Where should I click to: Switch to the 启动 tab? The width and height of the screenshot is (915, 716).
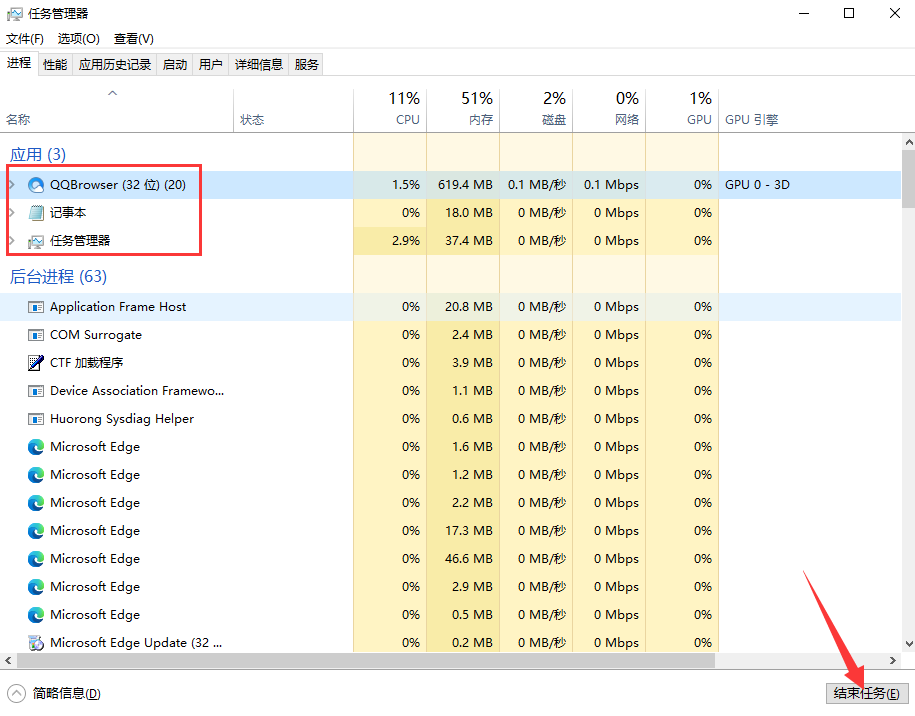tap(174, 65)
